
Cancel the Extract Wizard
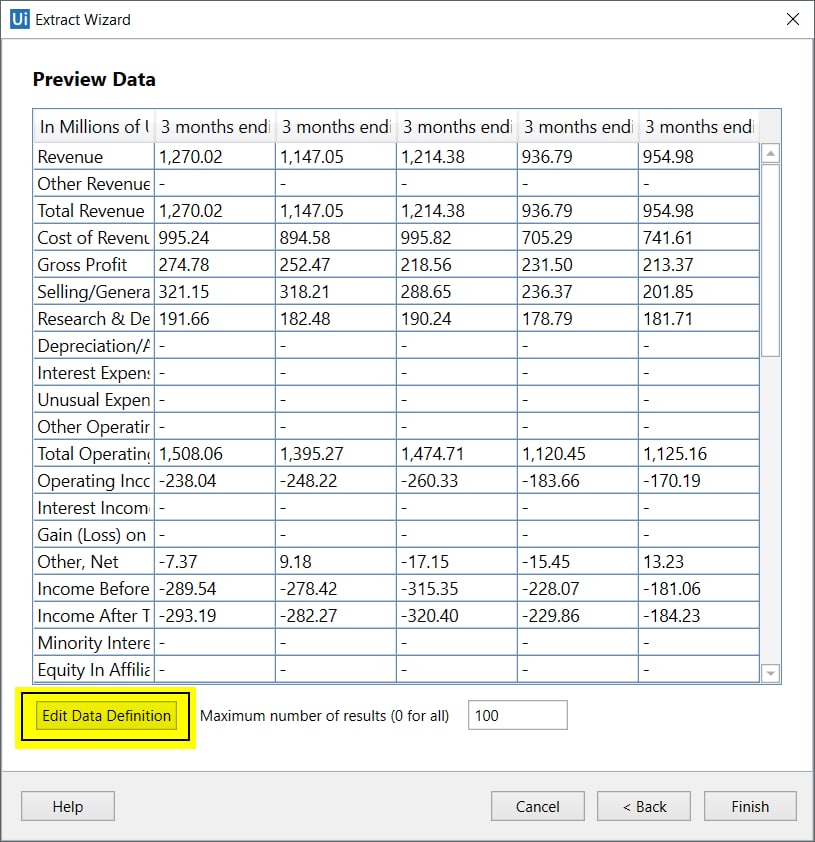[537, 806]
